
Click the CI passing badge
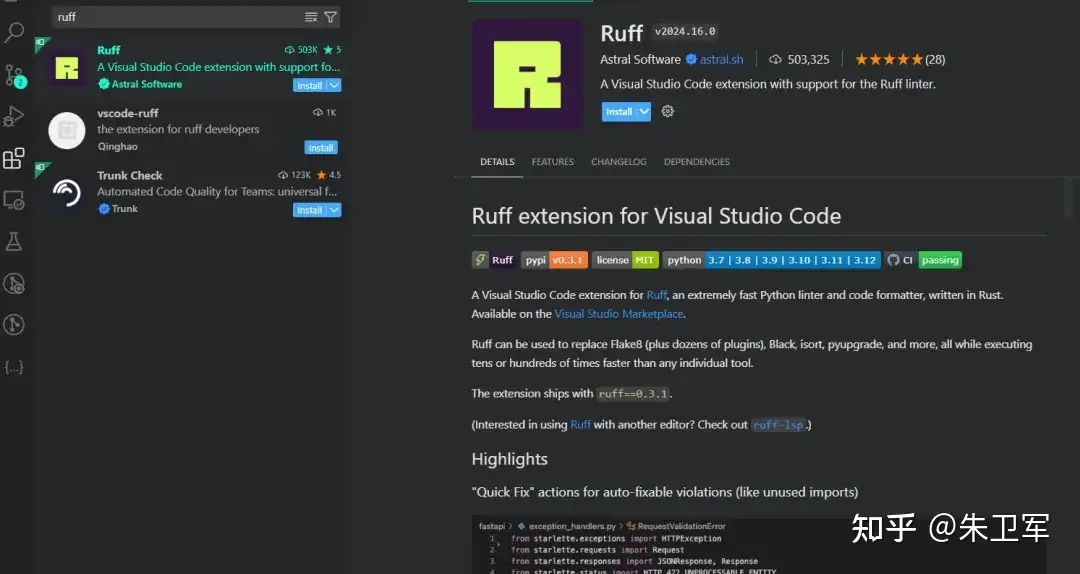[x=924, y=260]
